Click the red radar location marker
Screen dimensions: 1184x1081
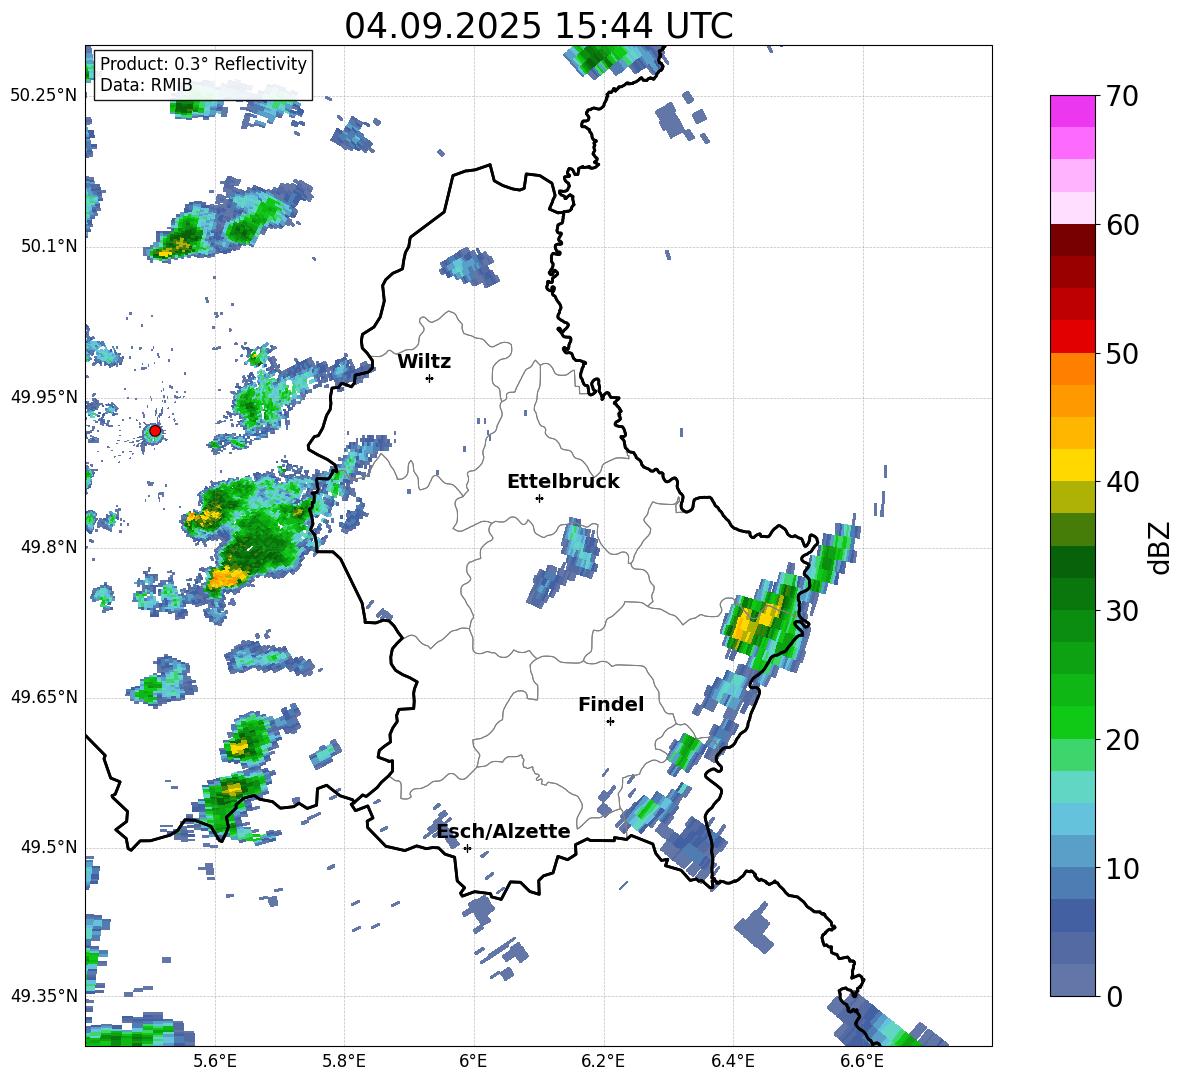point(155,431)
